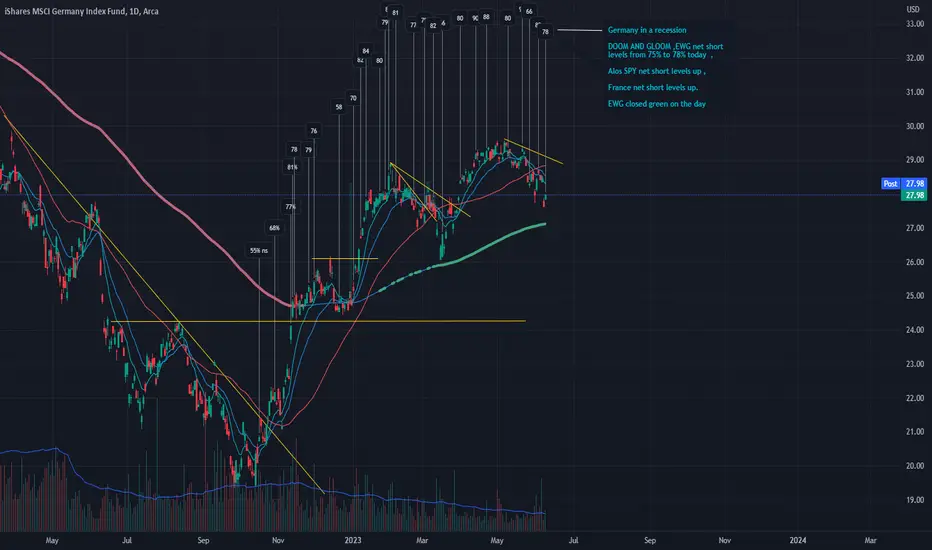Click the 2023 label on the time axis
This screenshot has height=550, width=932.
tap(352, 540)
